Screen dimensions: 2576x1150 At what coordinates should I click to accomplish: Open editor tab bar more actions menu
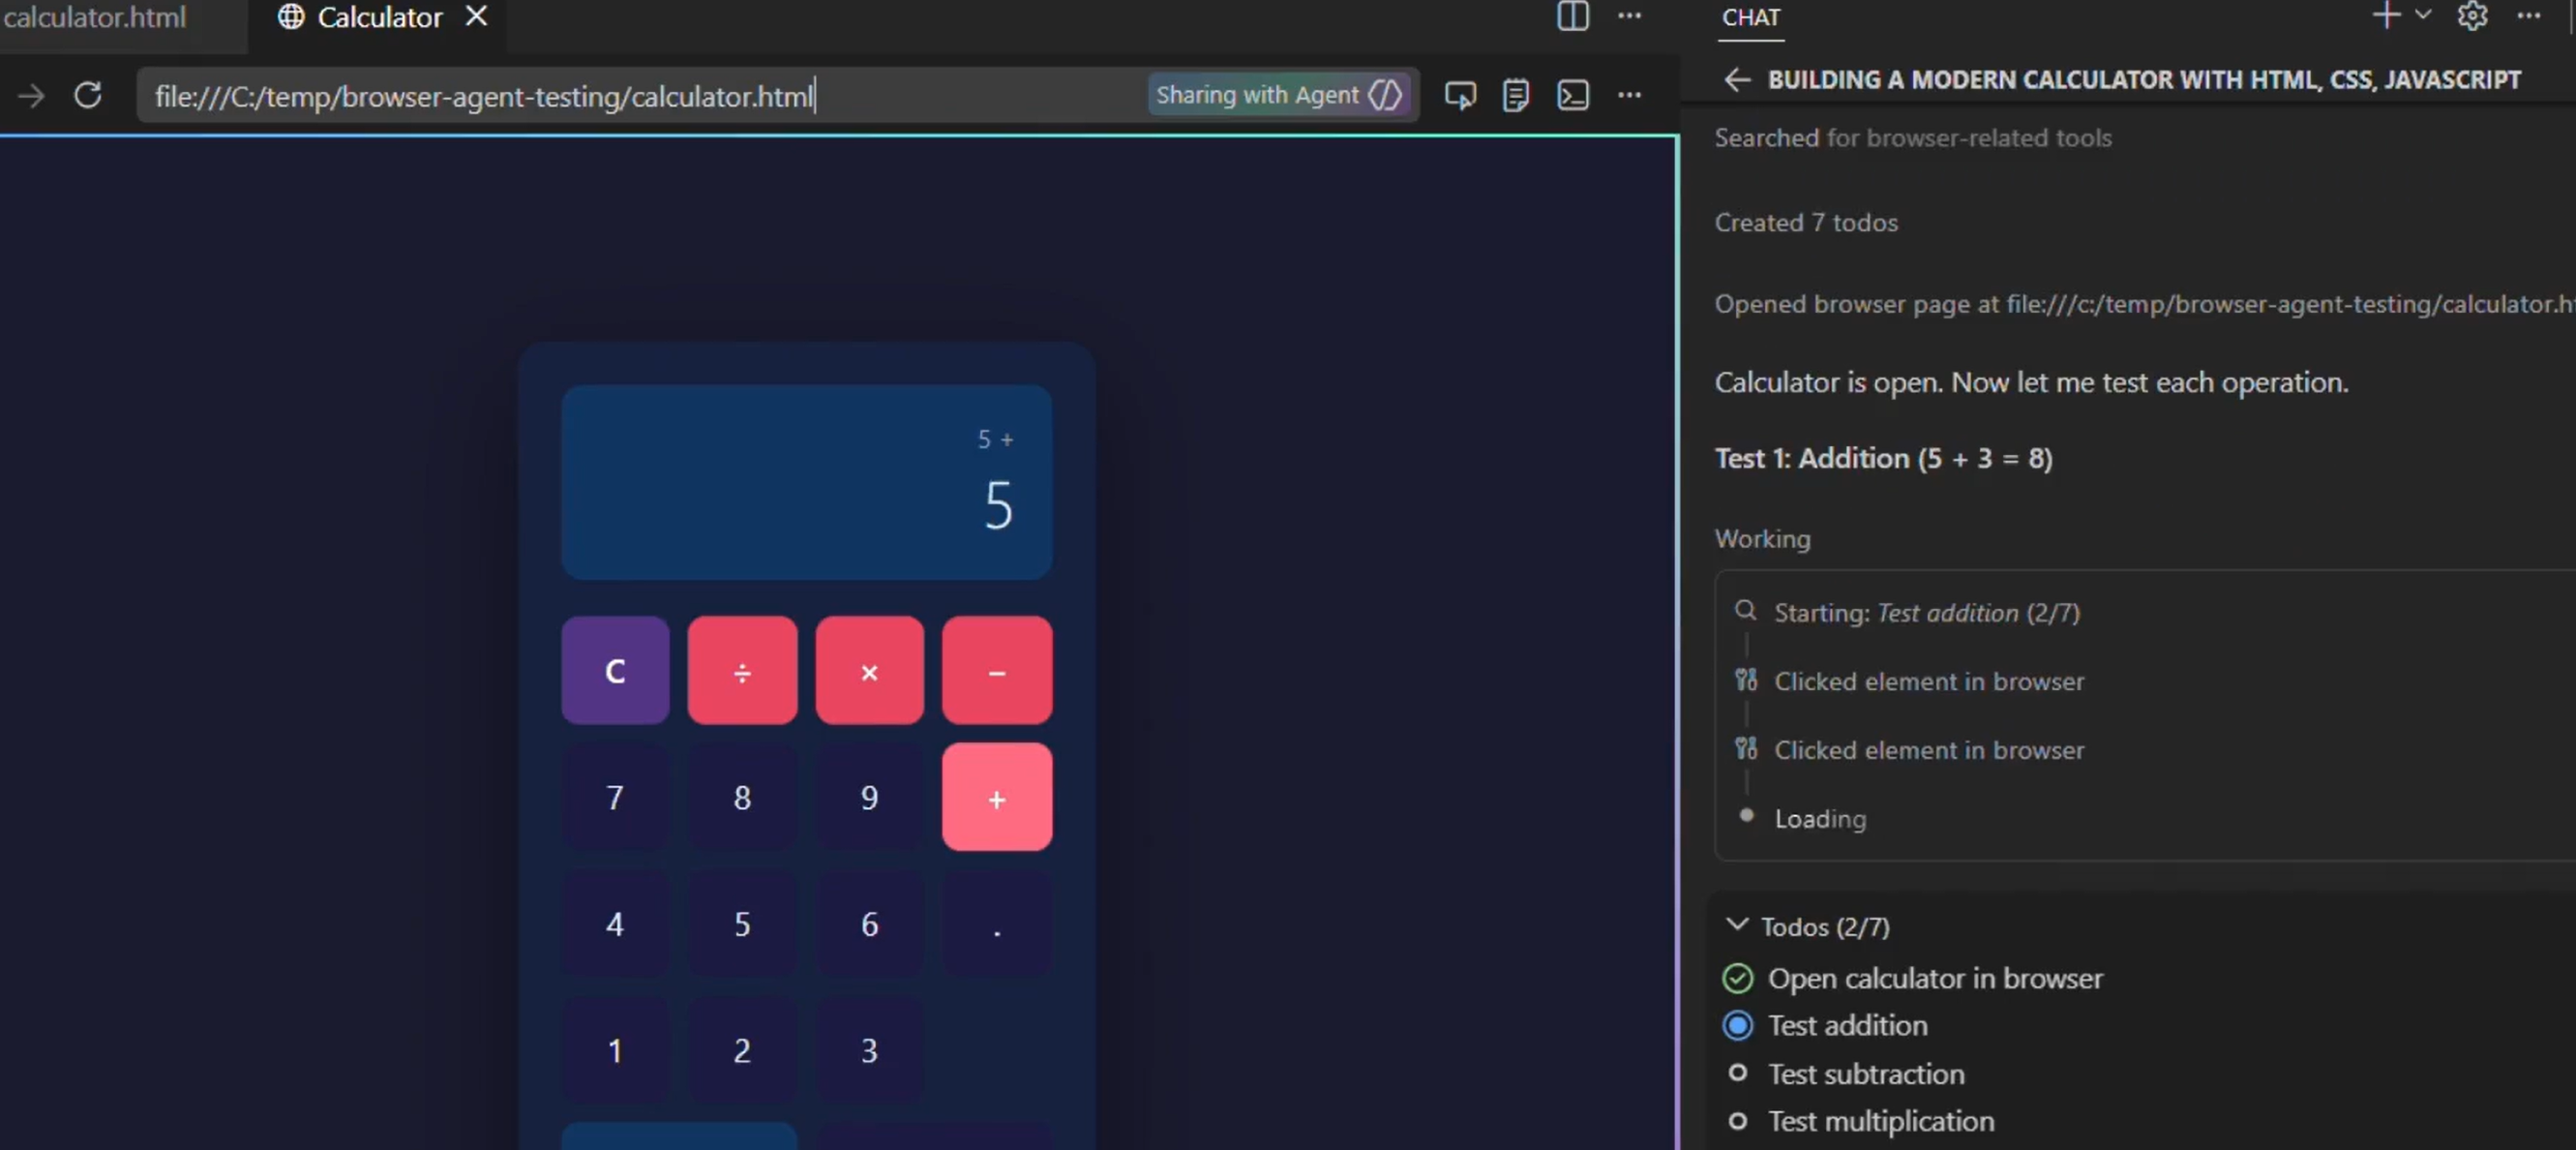tap(1629, 16)
